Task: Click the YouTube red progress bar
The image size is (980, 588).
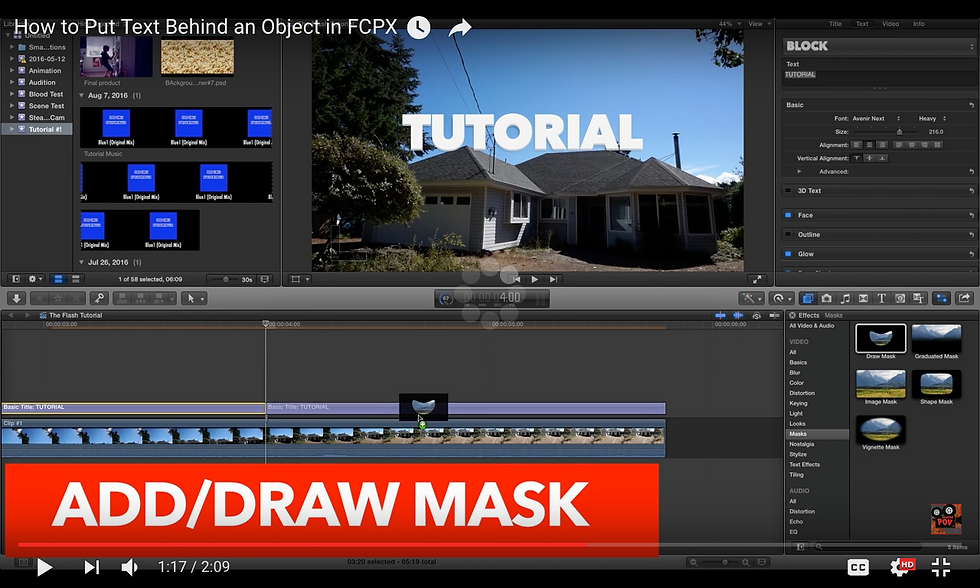Action: pos(302,546)
